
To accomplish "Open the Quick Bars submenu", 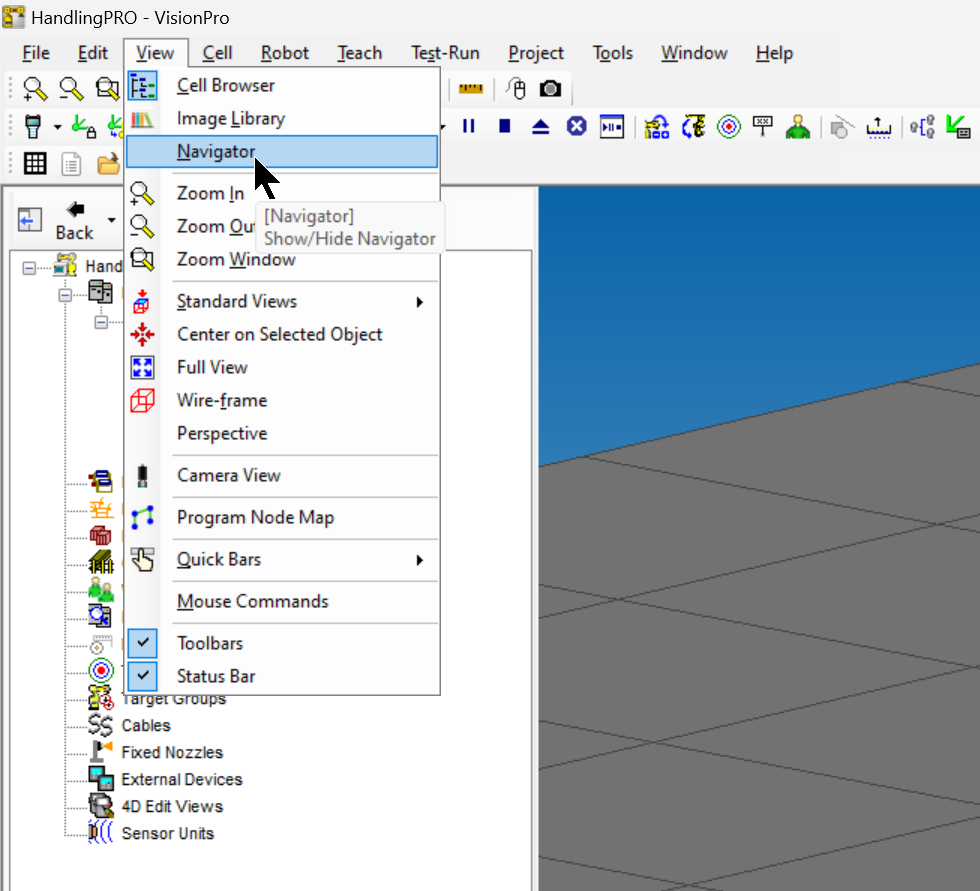I will pyautogui.click(x=282, y=559).
